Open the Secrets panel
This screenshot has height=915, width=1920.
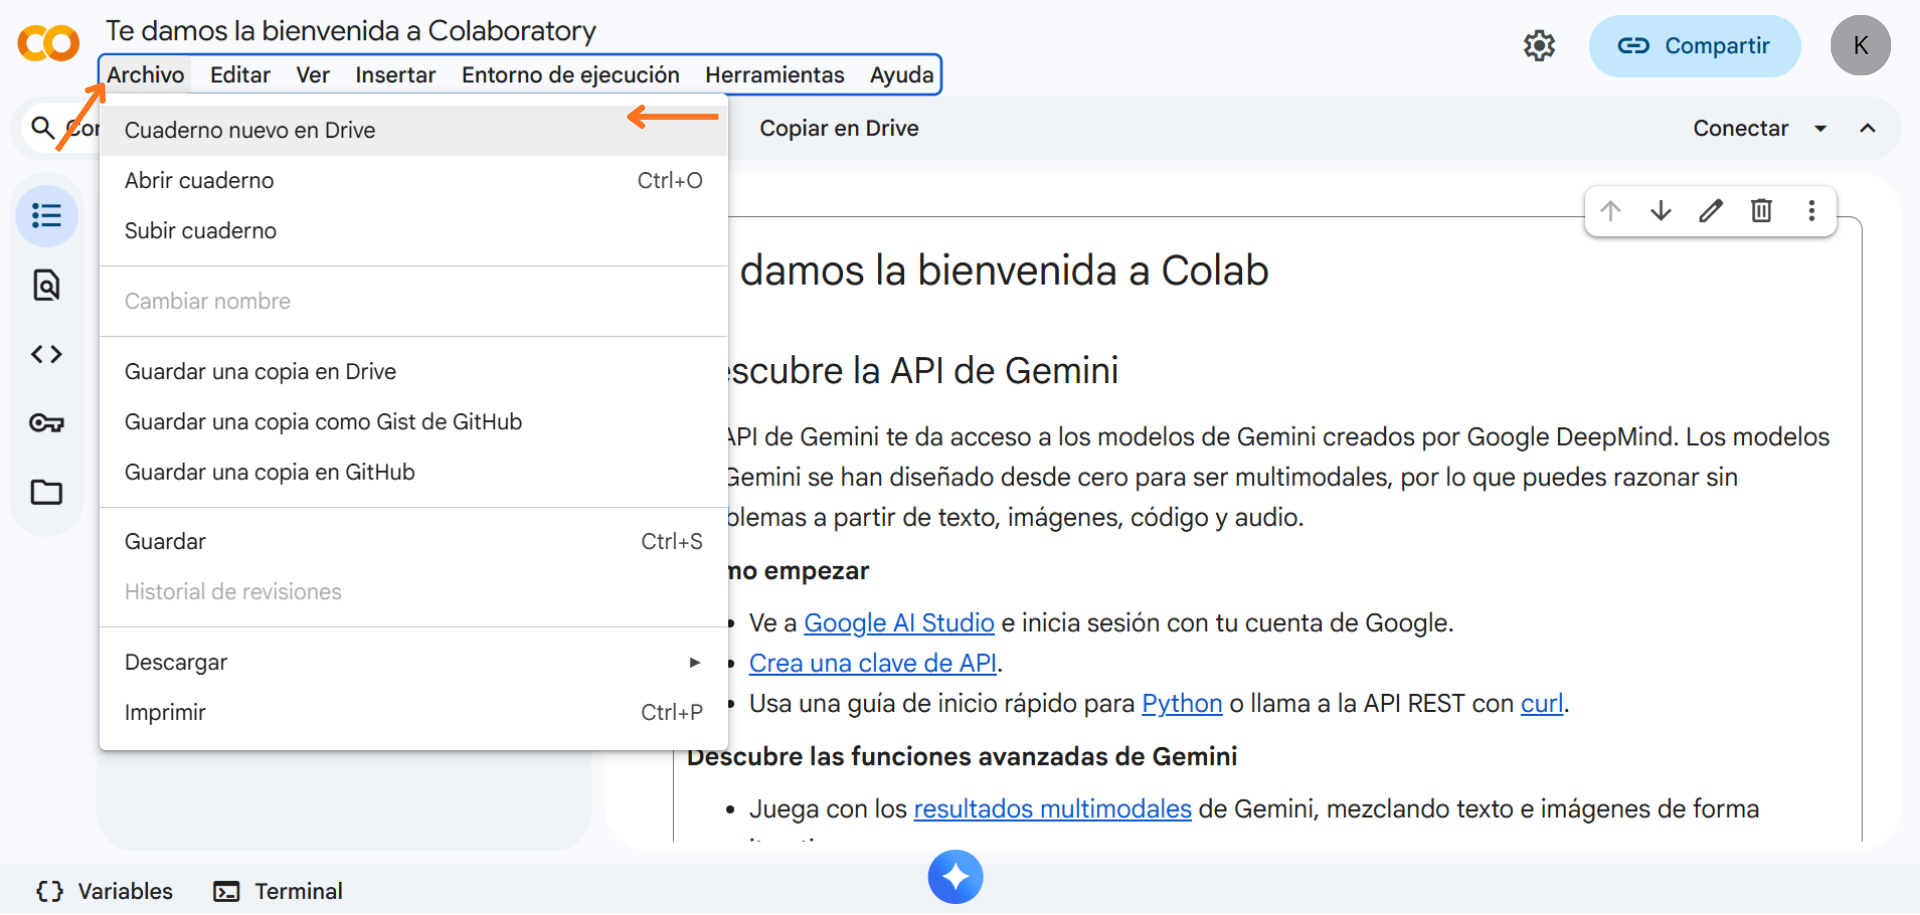point(46,422)
